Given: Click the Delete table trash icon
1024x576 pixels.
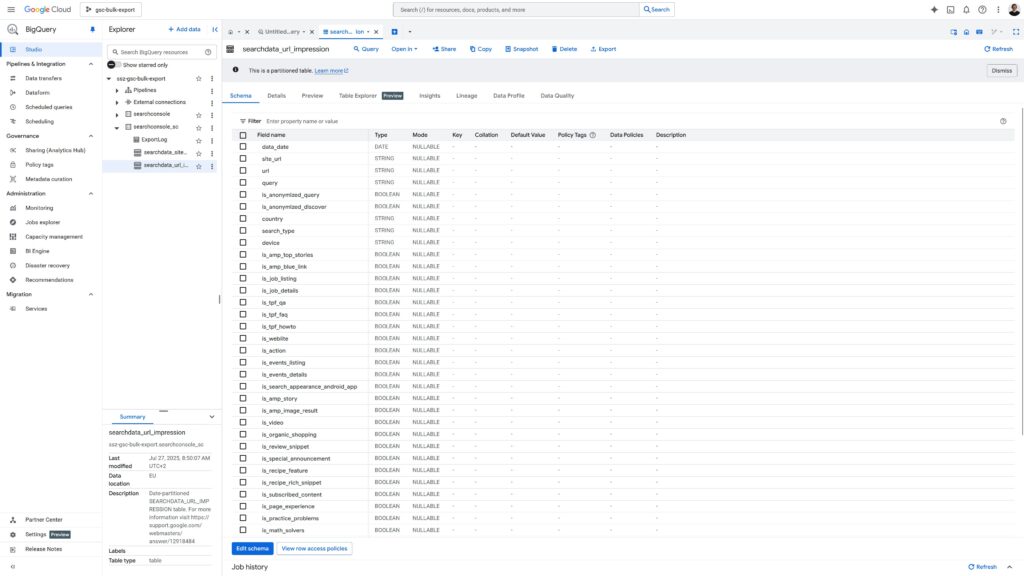Looking at the screenshot, I should click(563, 48).
